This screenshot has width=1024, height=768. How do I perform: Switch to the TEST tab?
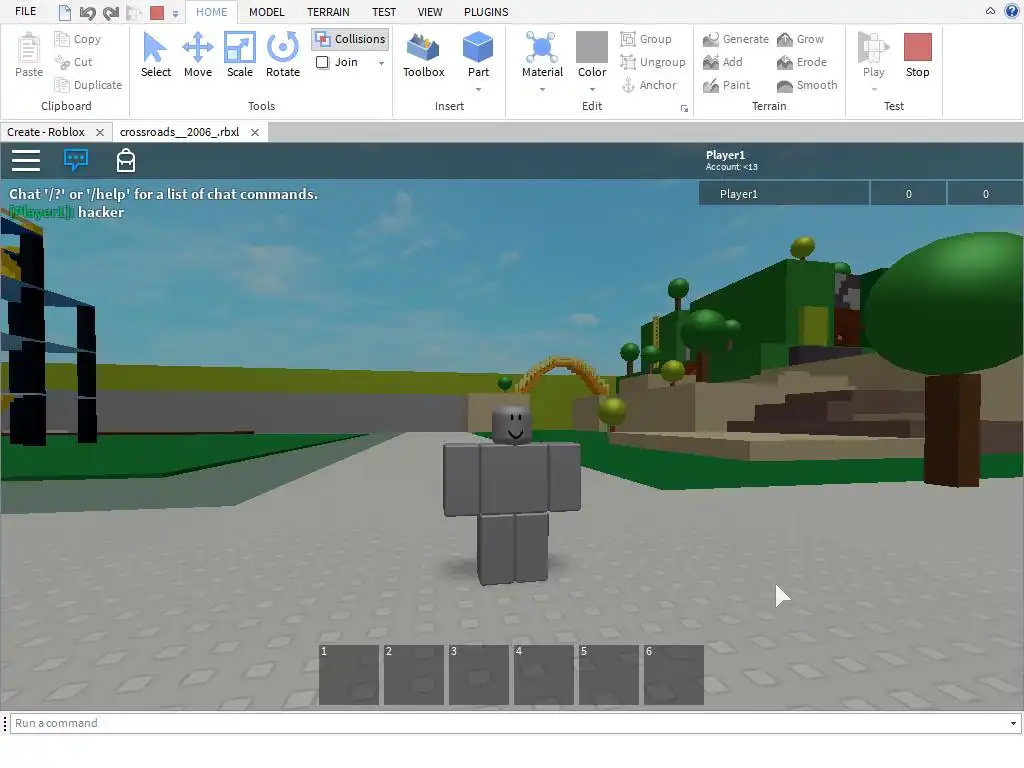point(384,12)
